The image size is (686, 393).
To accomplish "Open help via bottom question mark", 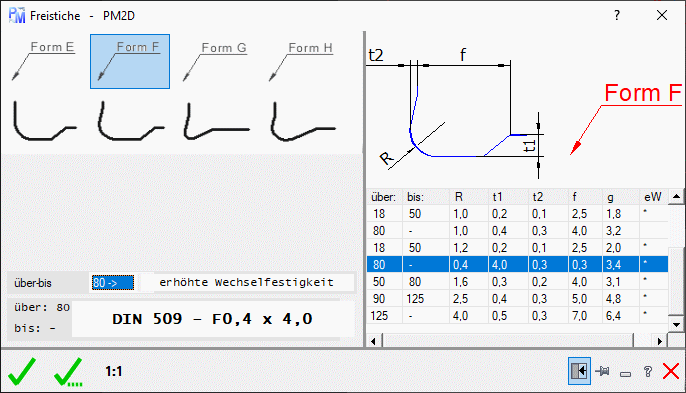I will pyautogui.click(x=648, y=372).
